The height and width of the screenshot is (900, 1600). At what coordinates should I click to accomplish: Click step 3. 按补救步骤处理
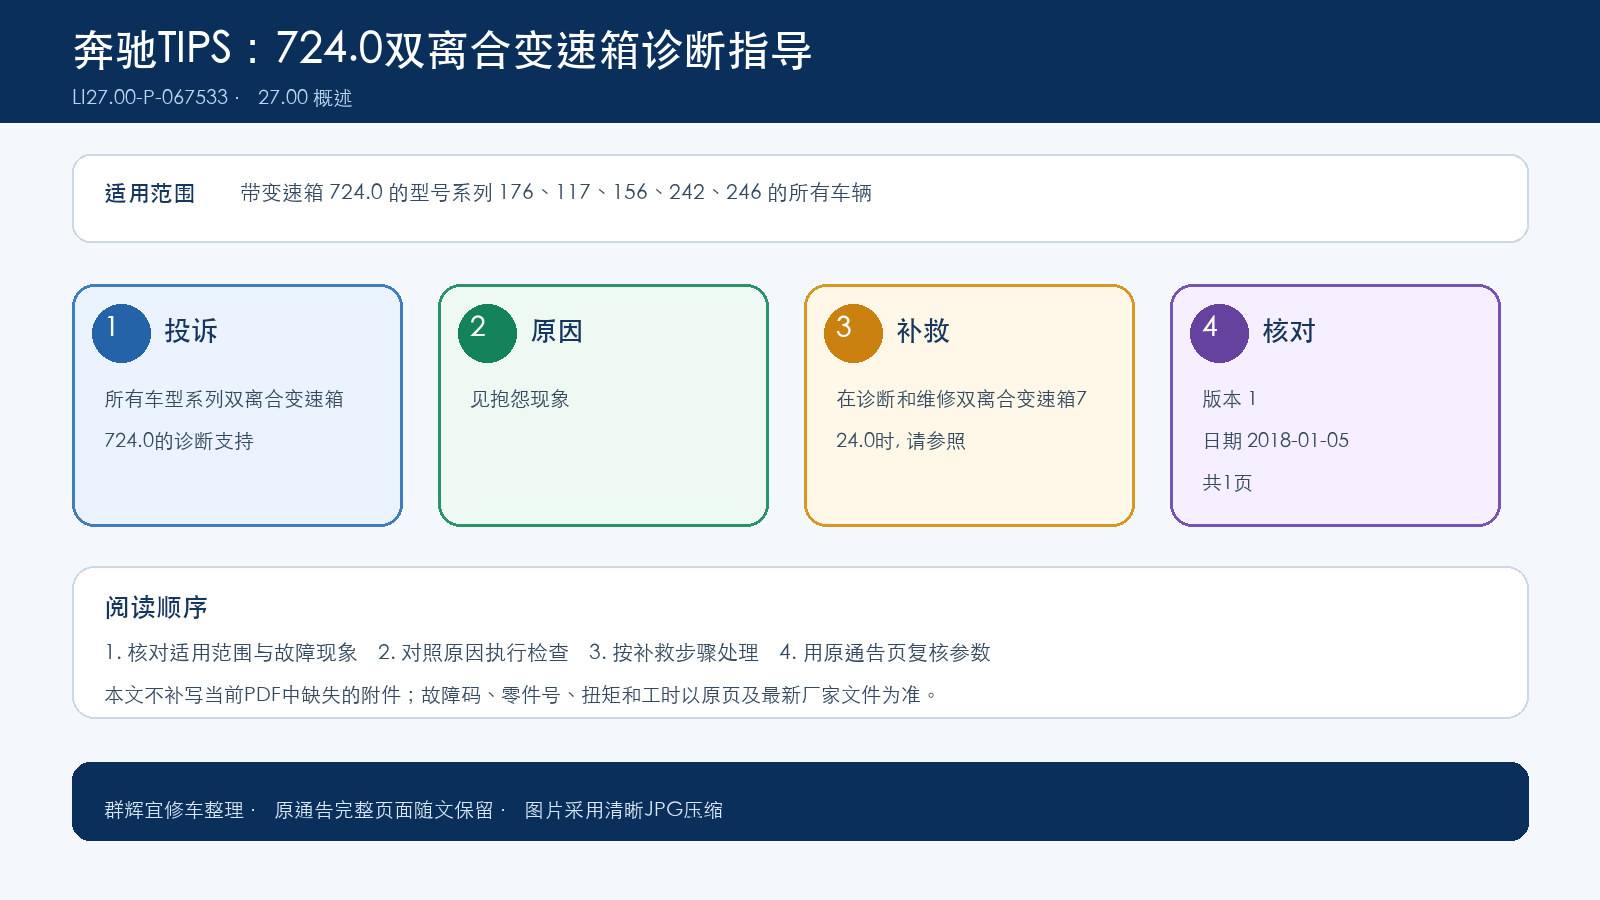[674, 653]
